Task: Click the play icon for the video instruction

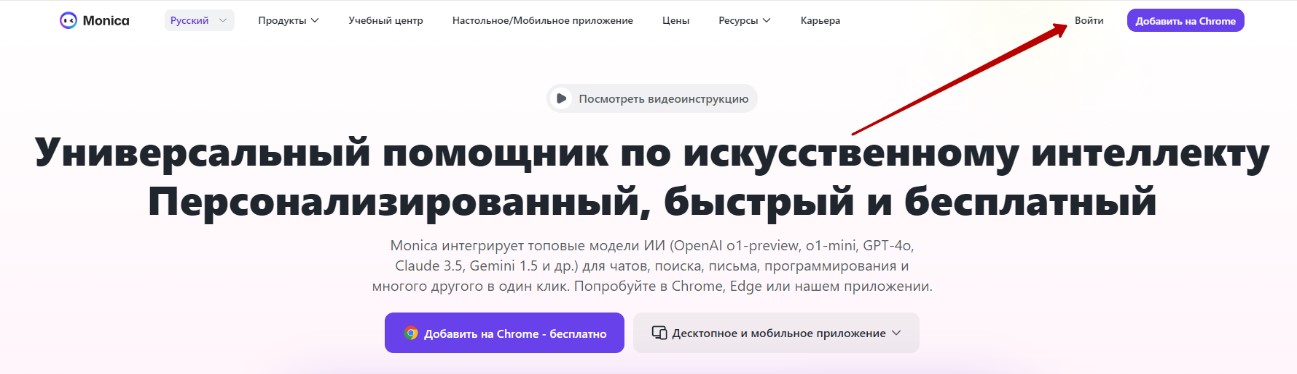Action: 562,98
